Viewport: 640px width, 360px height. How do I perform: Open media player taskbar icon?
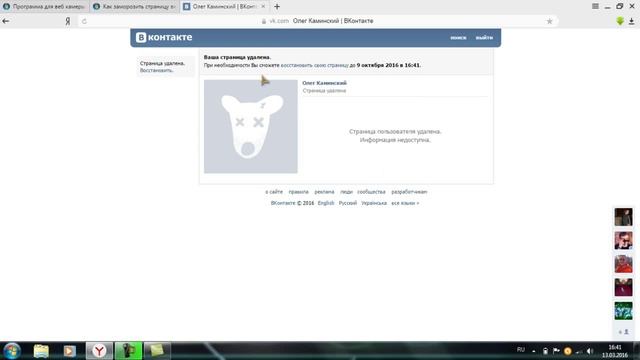(x=69, y=351)
